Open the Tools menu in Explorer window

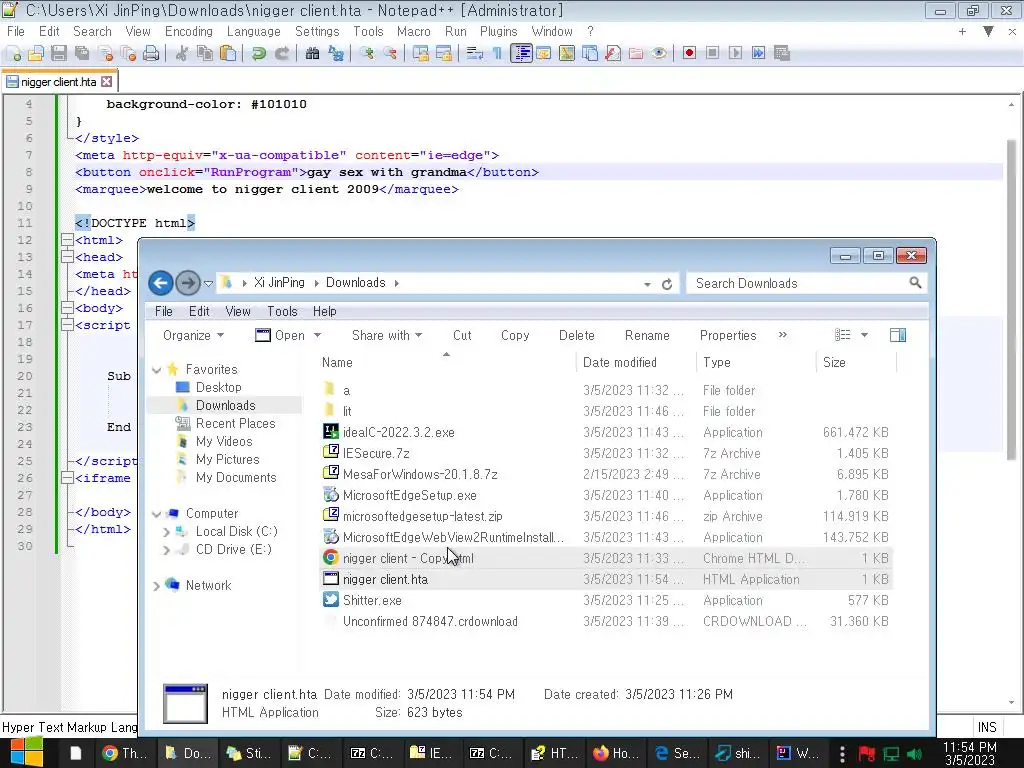pos(282,312)
